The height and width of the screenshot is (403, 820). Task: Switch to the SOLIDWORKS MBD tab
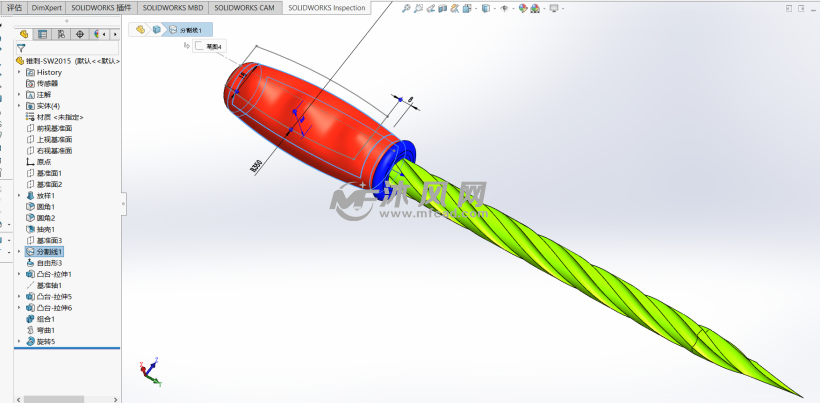(173, 8)
